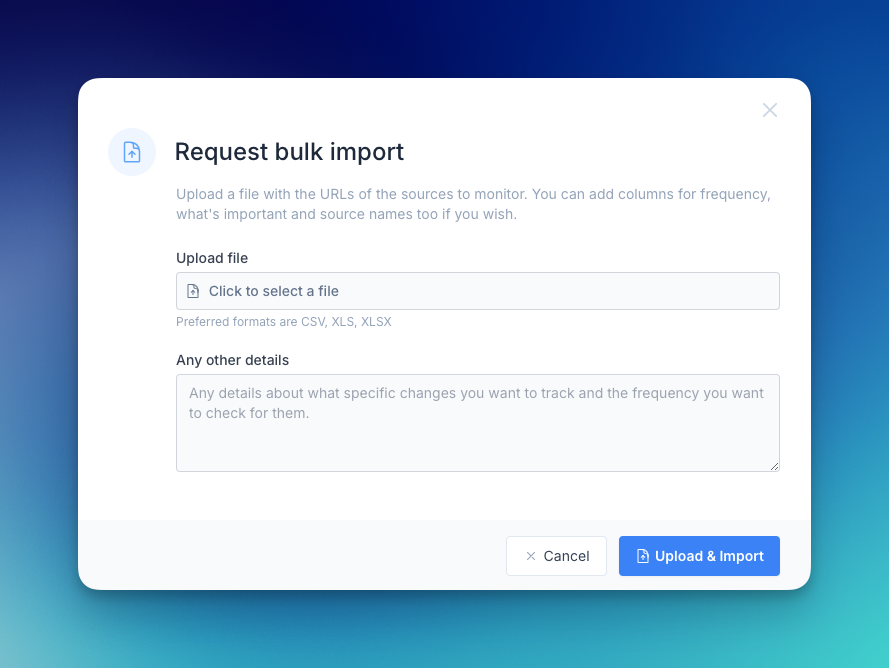This screenshot has height=668, width=889.
Task: Focus the Any other details textarea
Action: pos(477,440)
